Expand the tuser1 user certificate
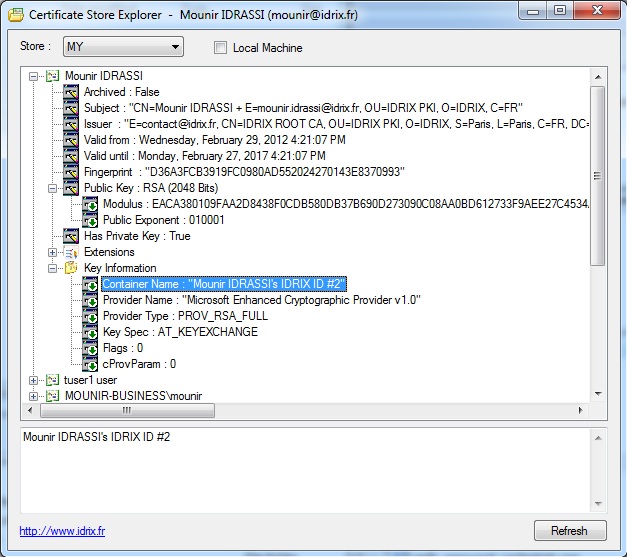 pyautogui.click(x=34, y=380)
